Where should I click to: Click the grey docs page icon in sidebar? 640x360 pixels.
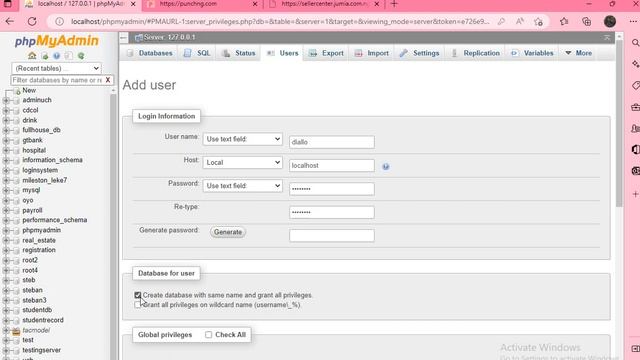coord(69,56)
